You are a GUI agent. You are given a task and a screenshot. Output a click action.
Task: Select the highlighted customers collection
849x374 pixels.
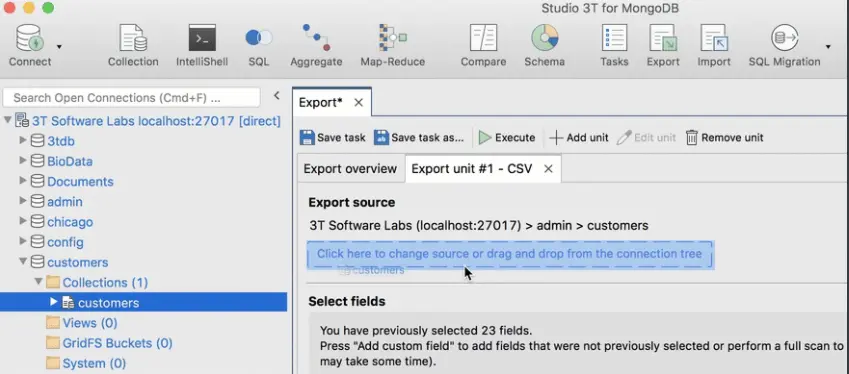pos(143,303)
